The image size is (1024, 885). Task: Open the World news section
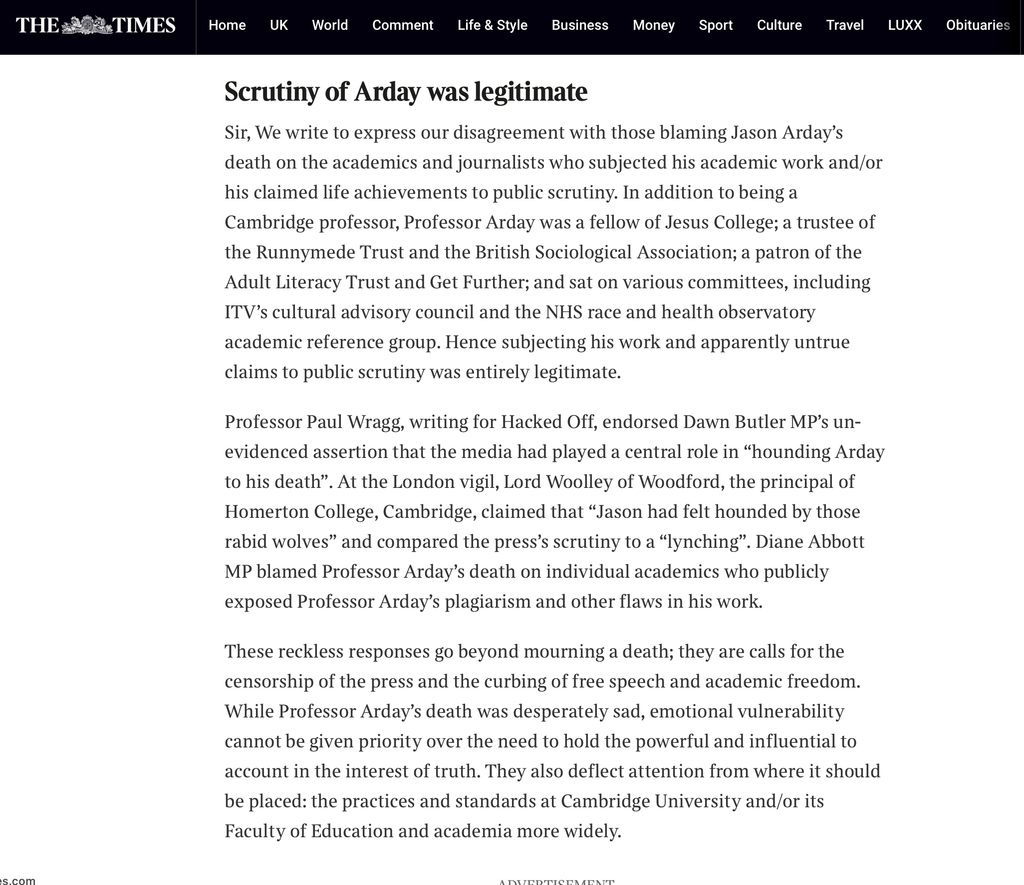pos(330,25)
